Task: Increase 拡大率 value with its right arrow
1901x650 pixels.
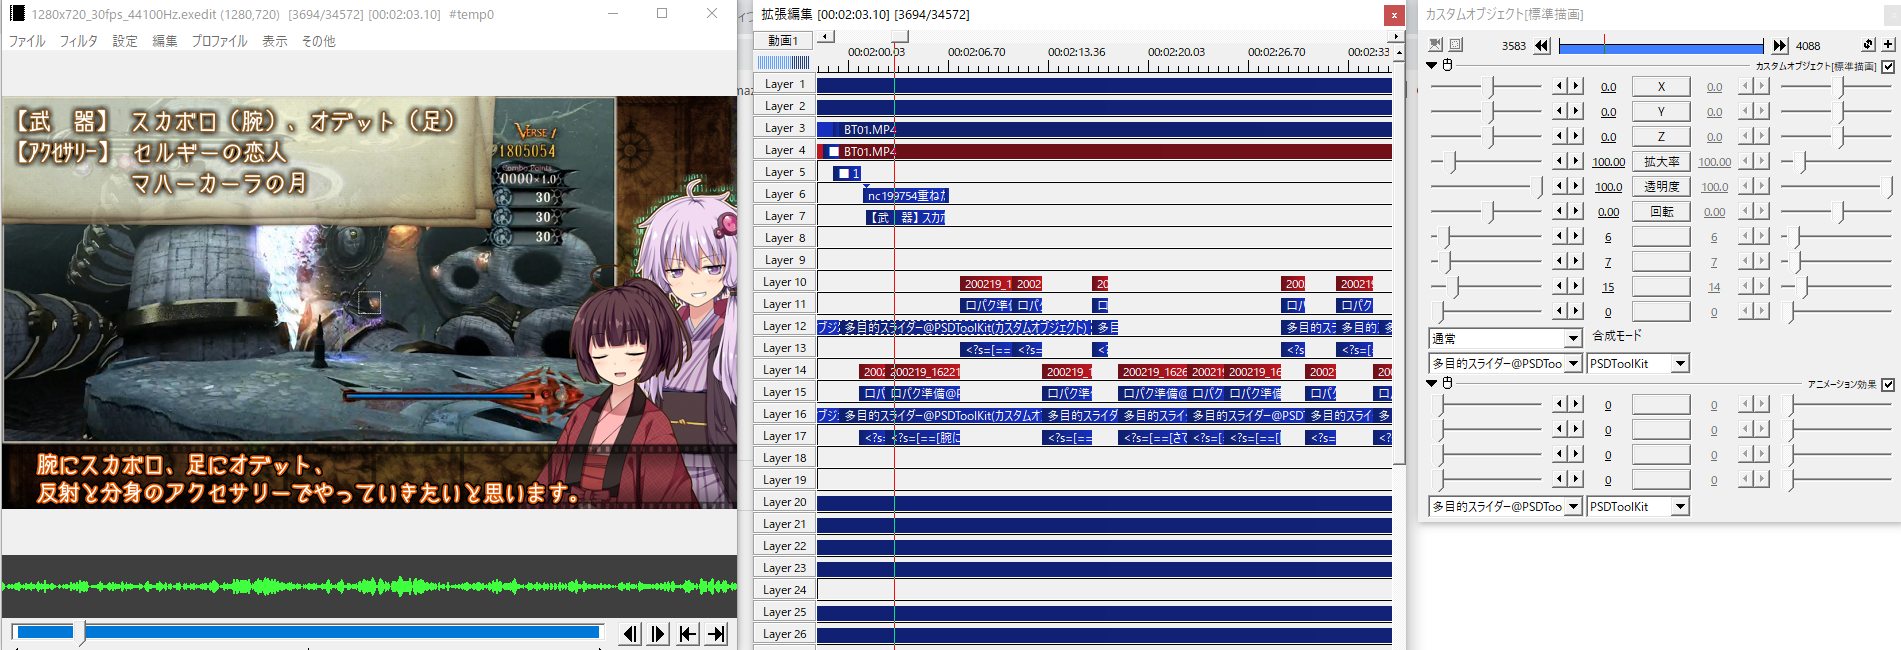Action: (x=1576, y=161)
